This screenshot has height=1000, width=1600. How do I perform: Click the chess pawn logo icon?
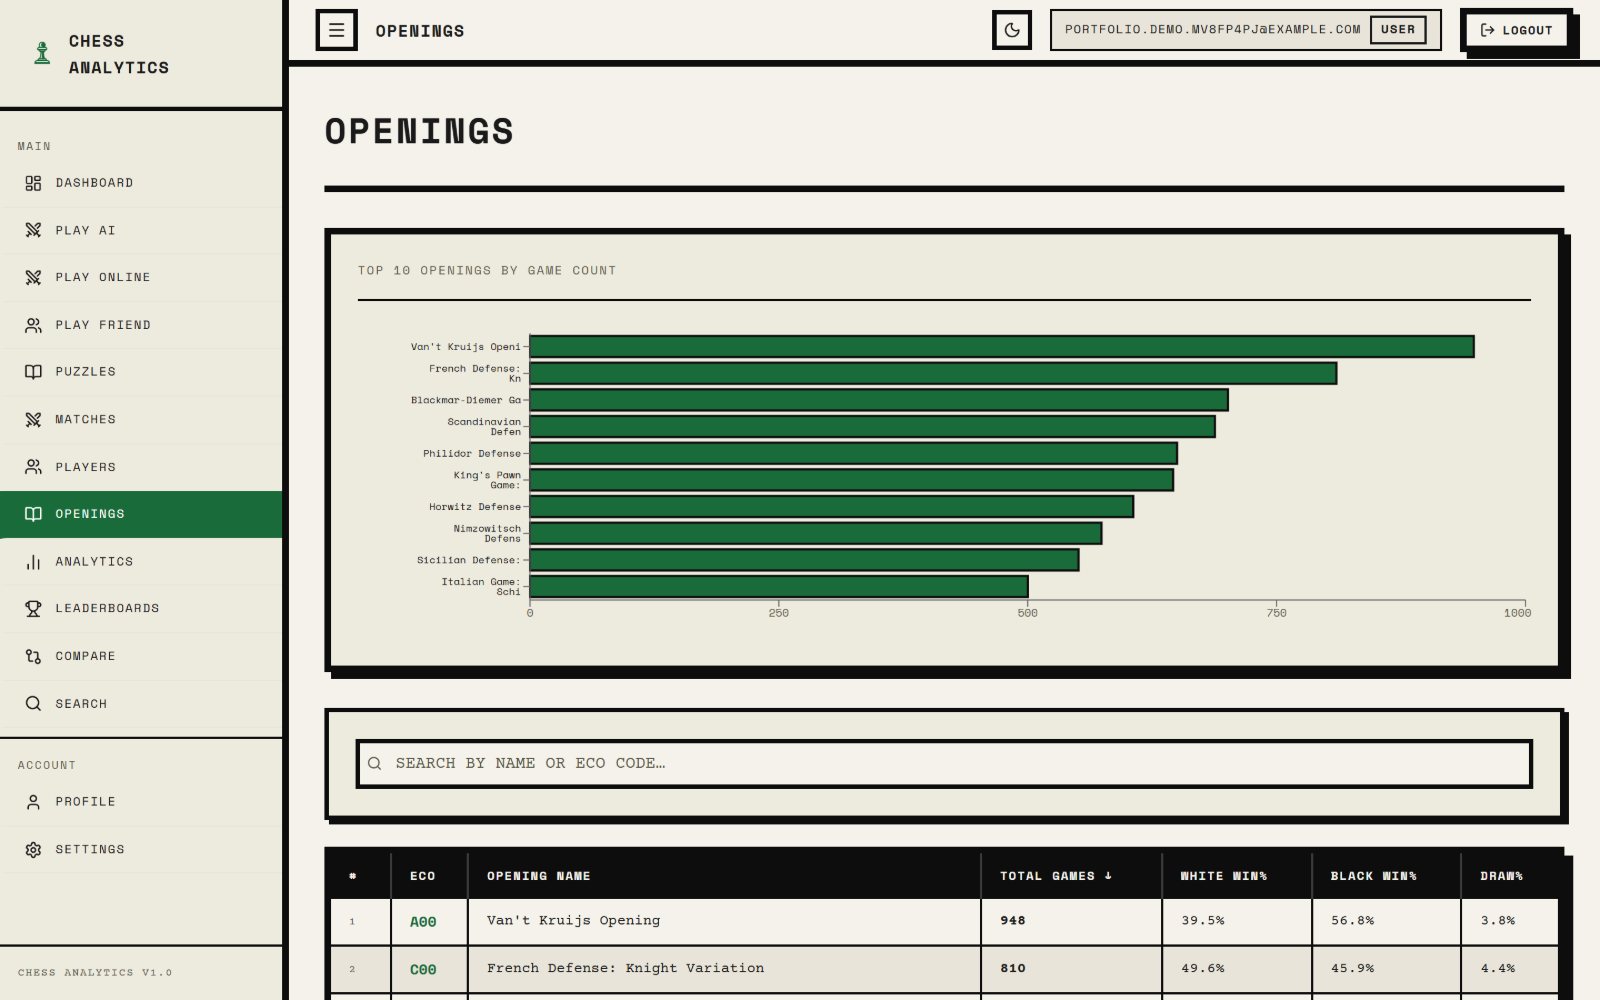pyautogui.click(x=42, y=53)
